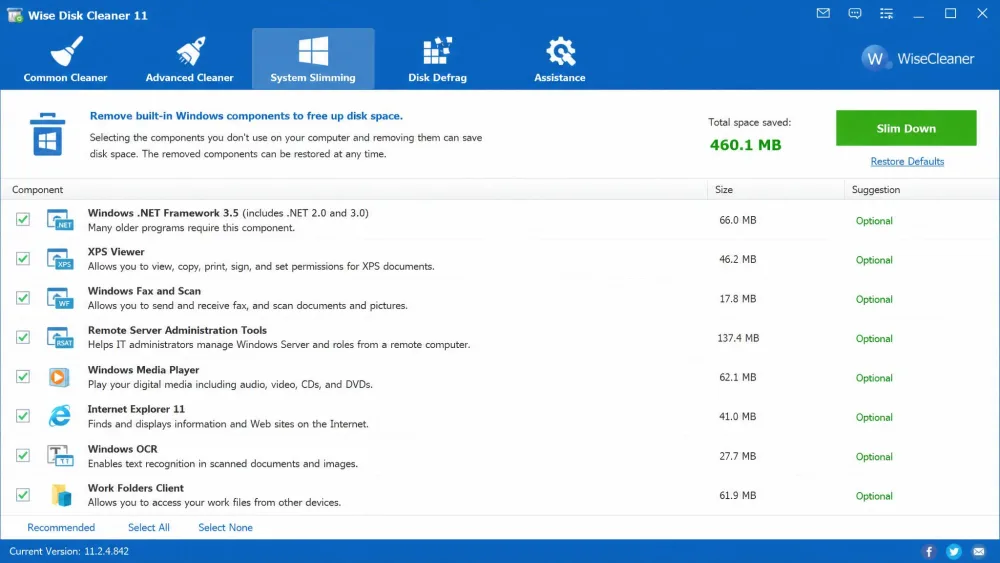
Task: Open the feedback chat bubble icon
Action: [x=855, y=13]
